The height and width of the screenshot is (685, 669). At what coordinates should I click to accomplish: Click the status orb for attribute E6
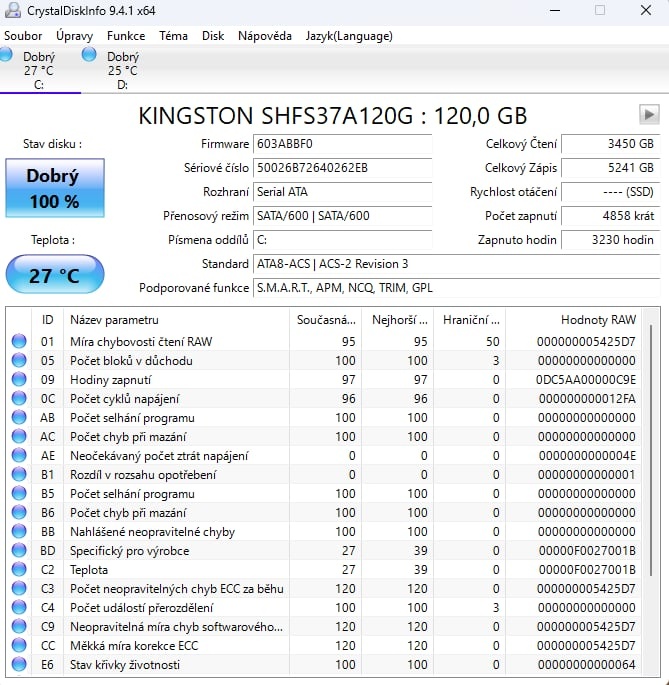19,664
